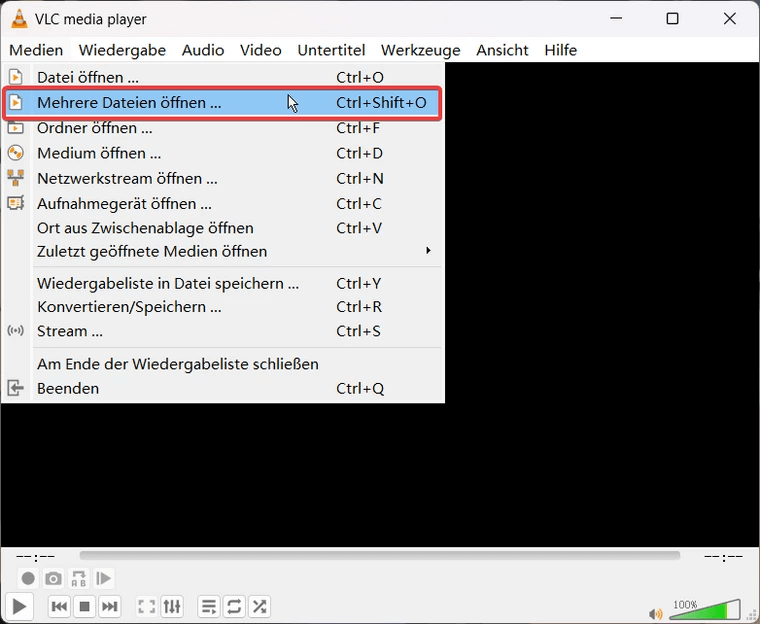
Task: Select 'Medium öffnen ...' menu item
Action: [222, 153]
